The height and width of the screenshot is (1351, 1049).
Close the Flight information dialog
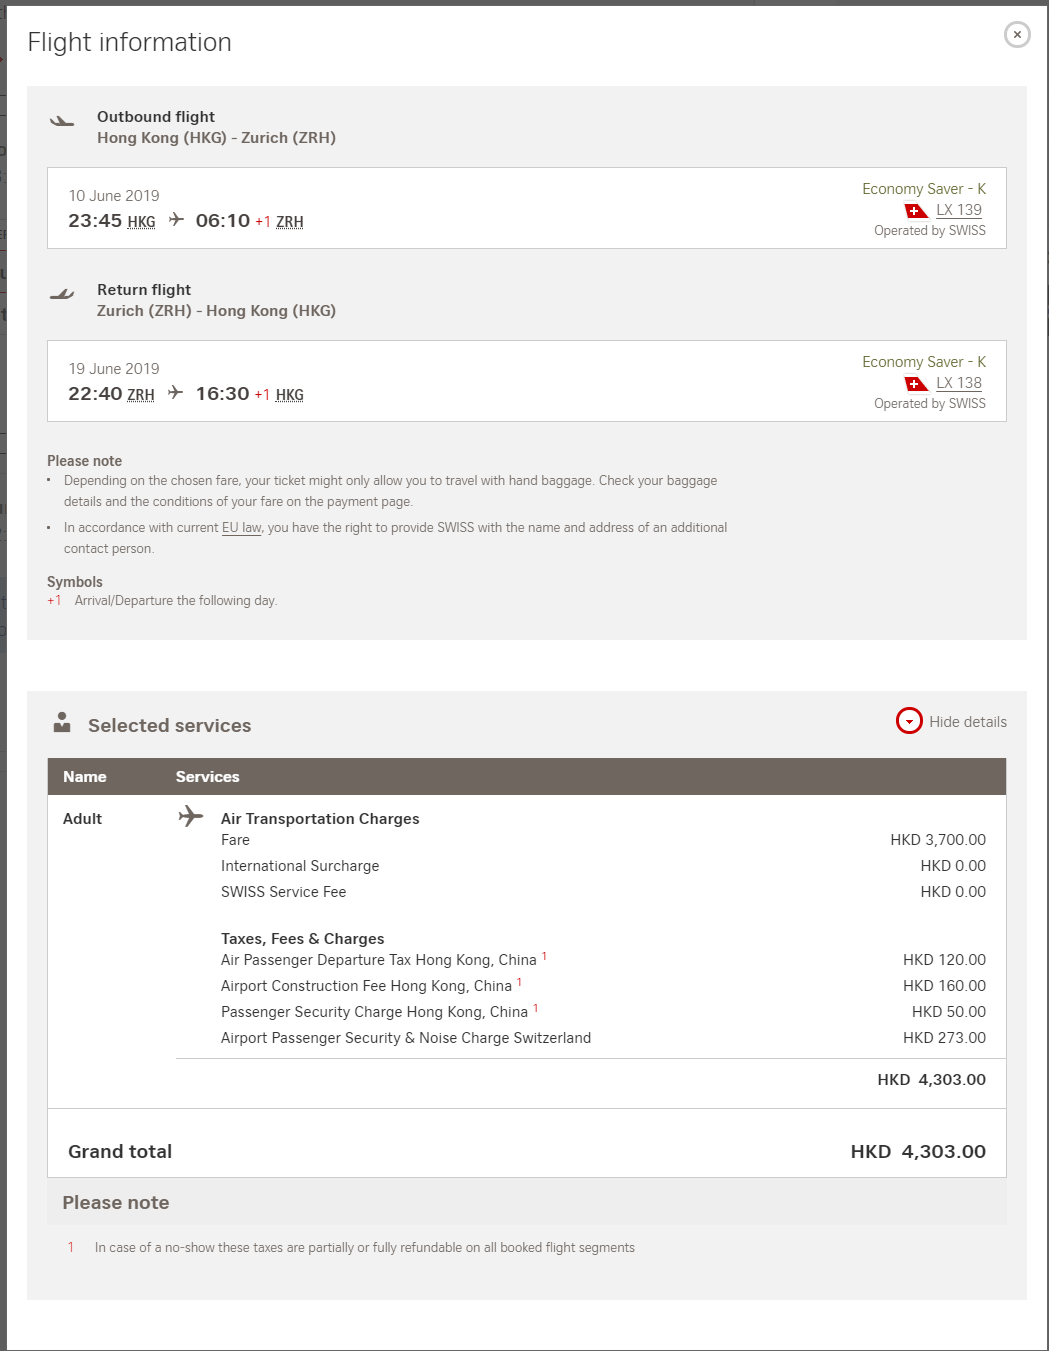pyautogui.click(x=1017, y=34)
